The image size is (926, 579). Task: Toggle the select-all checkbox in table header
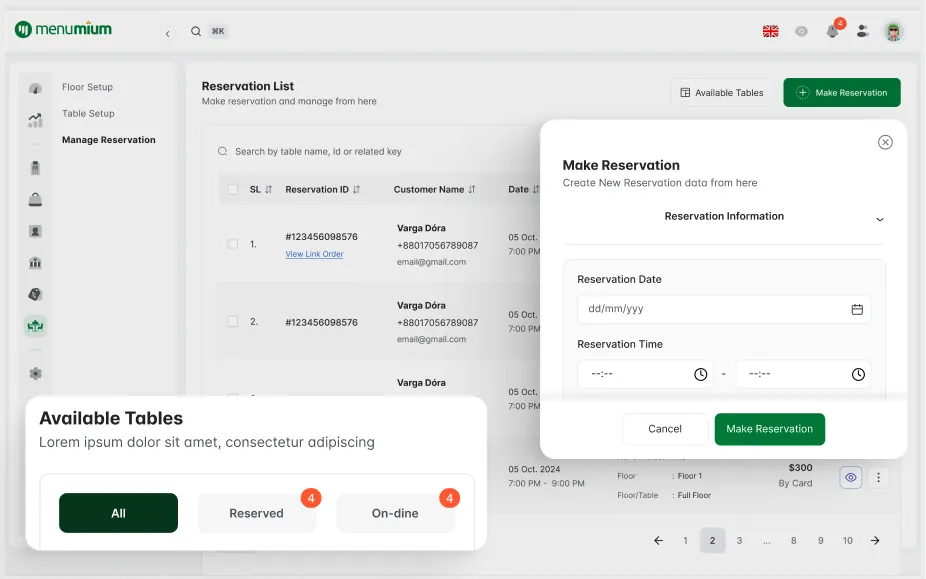point(232,189)
